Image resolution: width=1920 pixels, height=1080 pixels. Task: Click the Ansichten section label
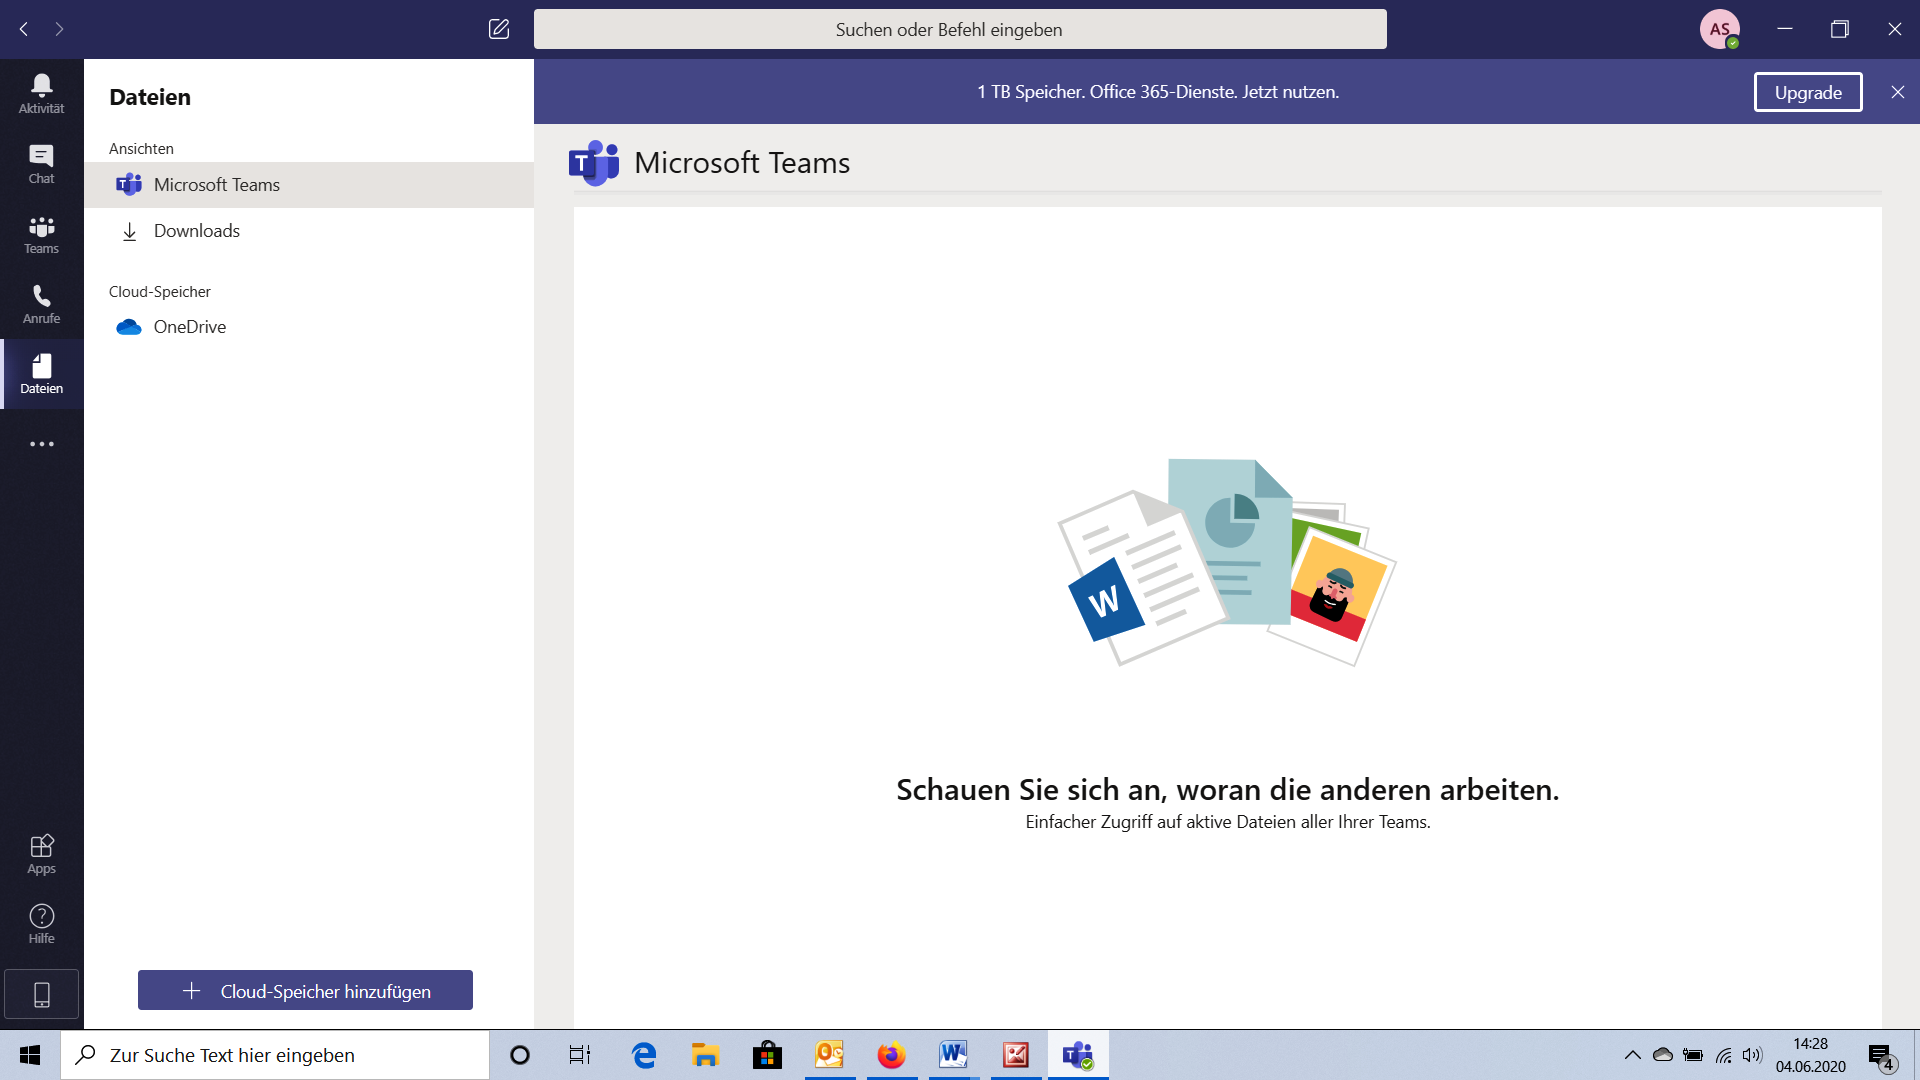[141, 148]
